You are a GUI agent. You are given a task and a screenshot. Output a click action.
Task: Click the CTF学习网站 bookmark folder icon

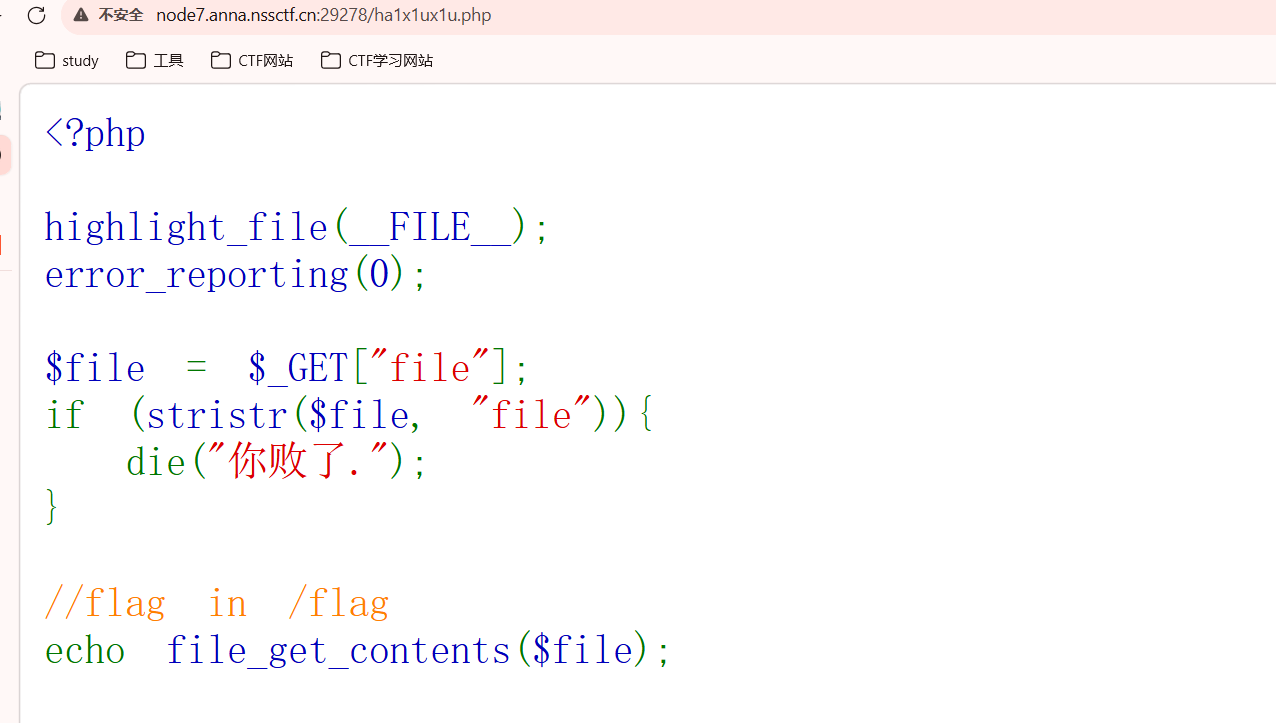(x=330, y=60)
